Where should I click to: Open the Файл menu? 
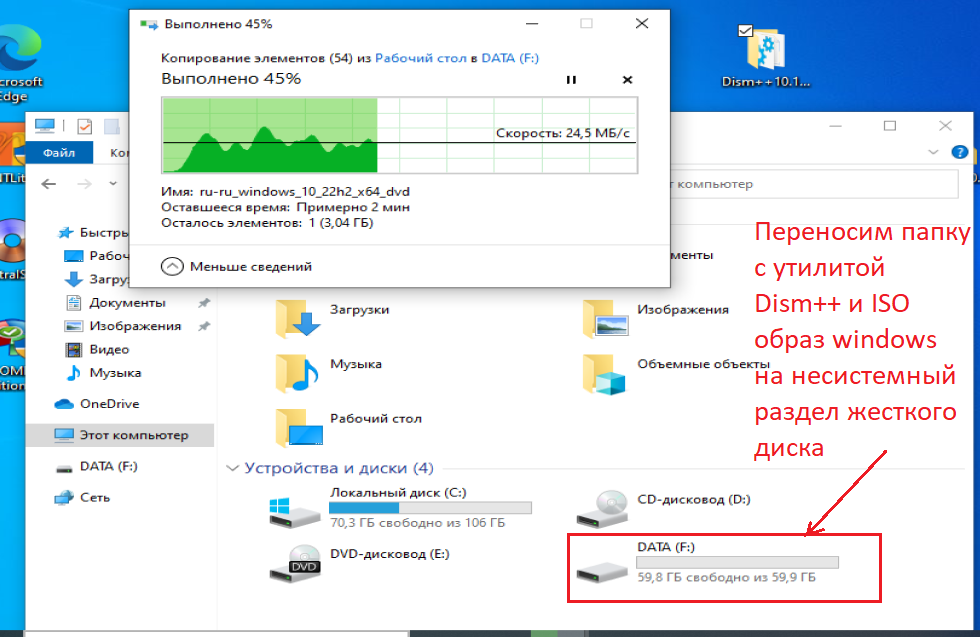point(58,152)
